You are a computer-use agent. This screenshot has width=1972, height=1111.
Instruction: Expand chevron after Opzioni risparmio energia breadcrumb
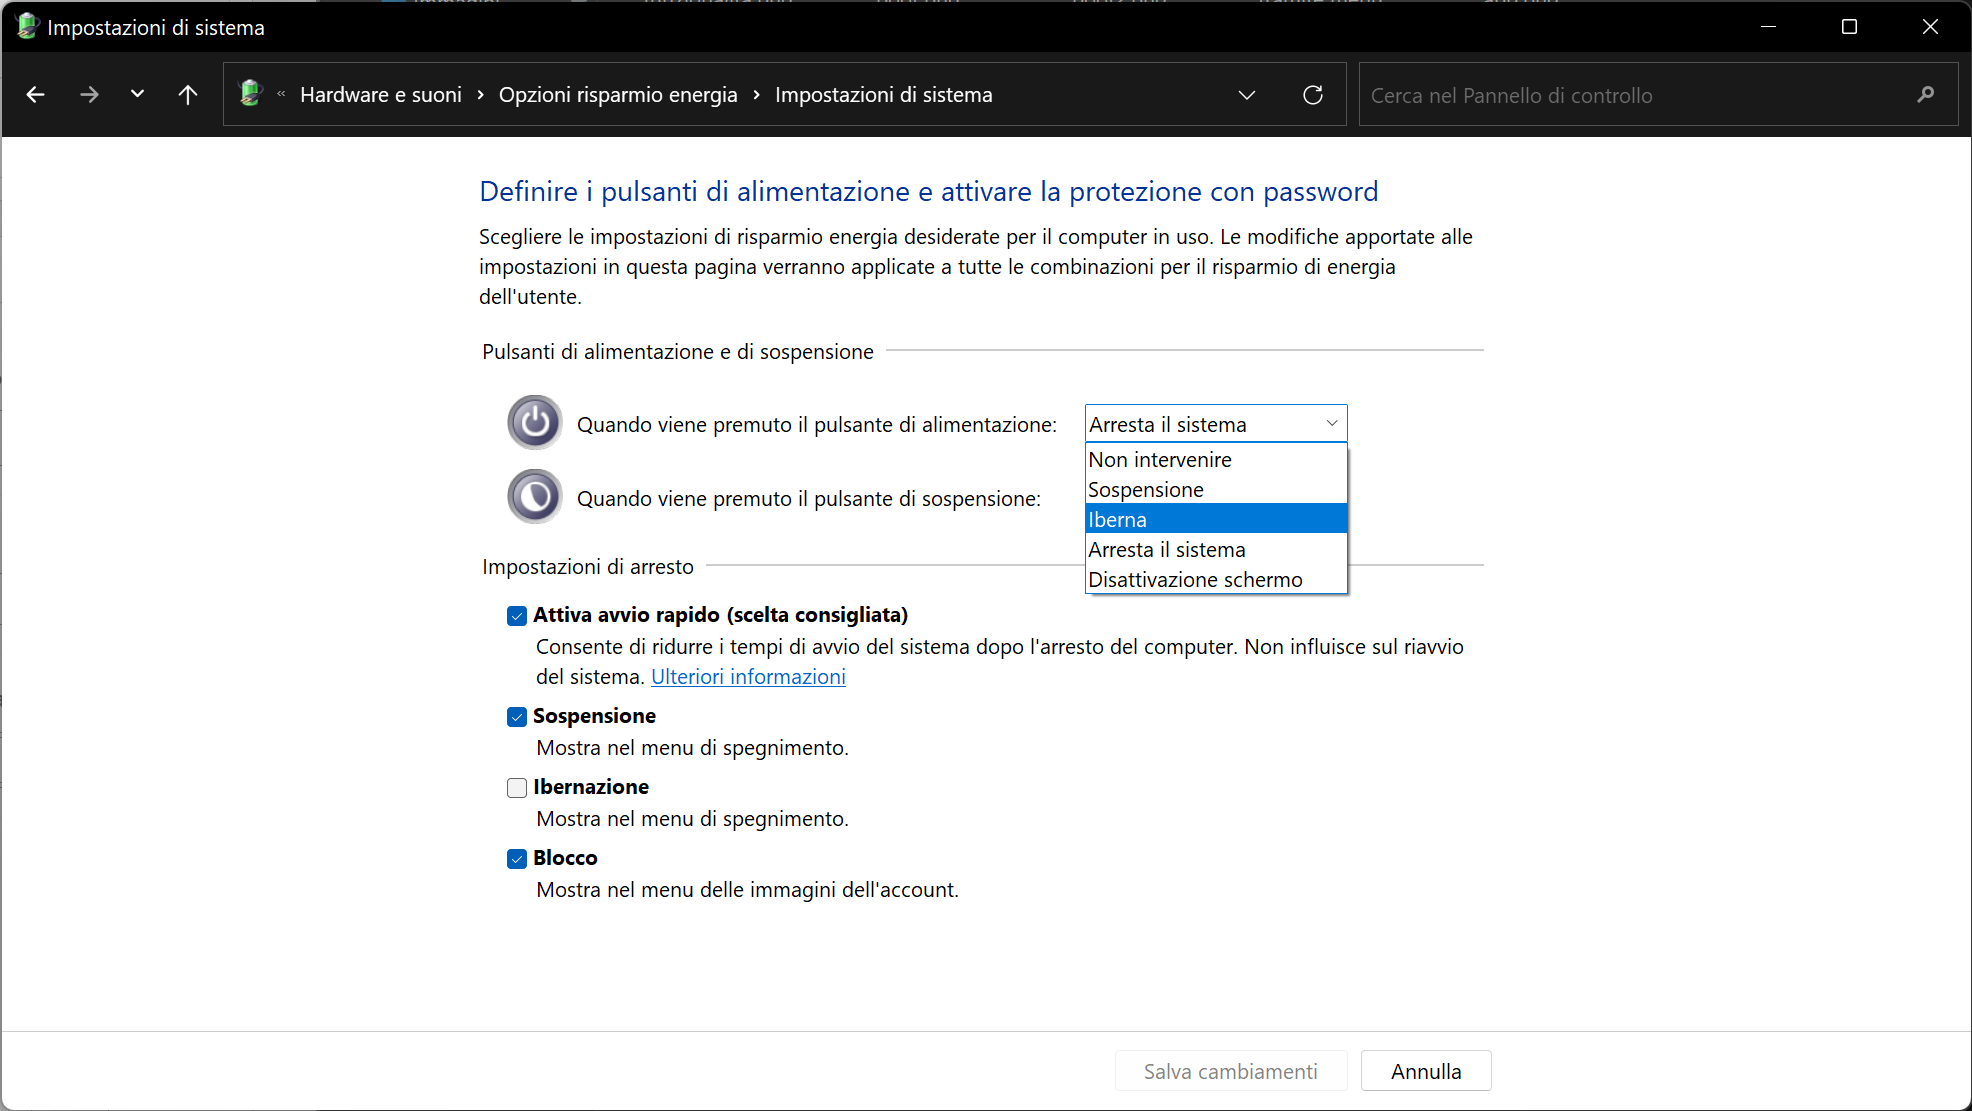[x=756, y=95]
